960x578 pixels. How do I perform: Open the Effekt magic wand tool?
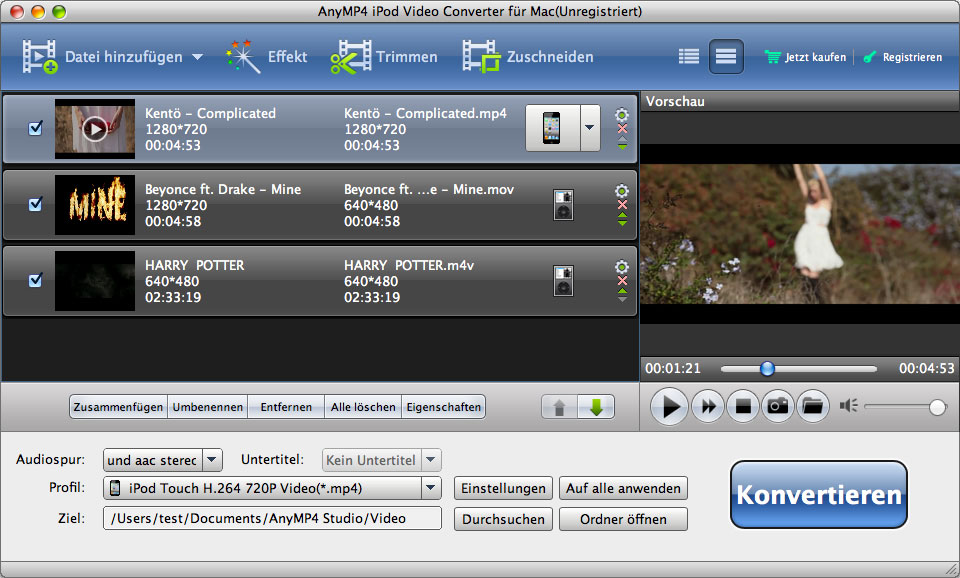click(242, 56)
